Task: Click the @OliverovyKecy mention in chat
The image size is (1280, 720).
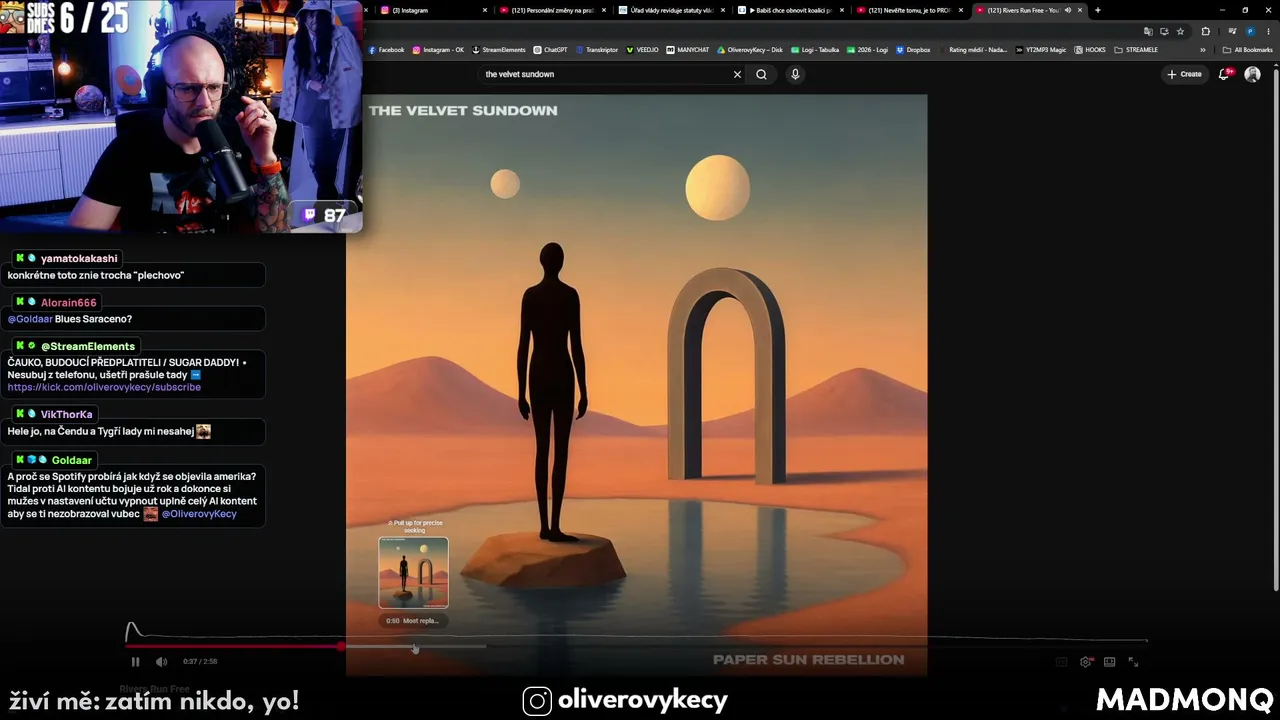Action: click(x=199, y=514)
